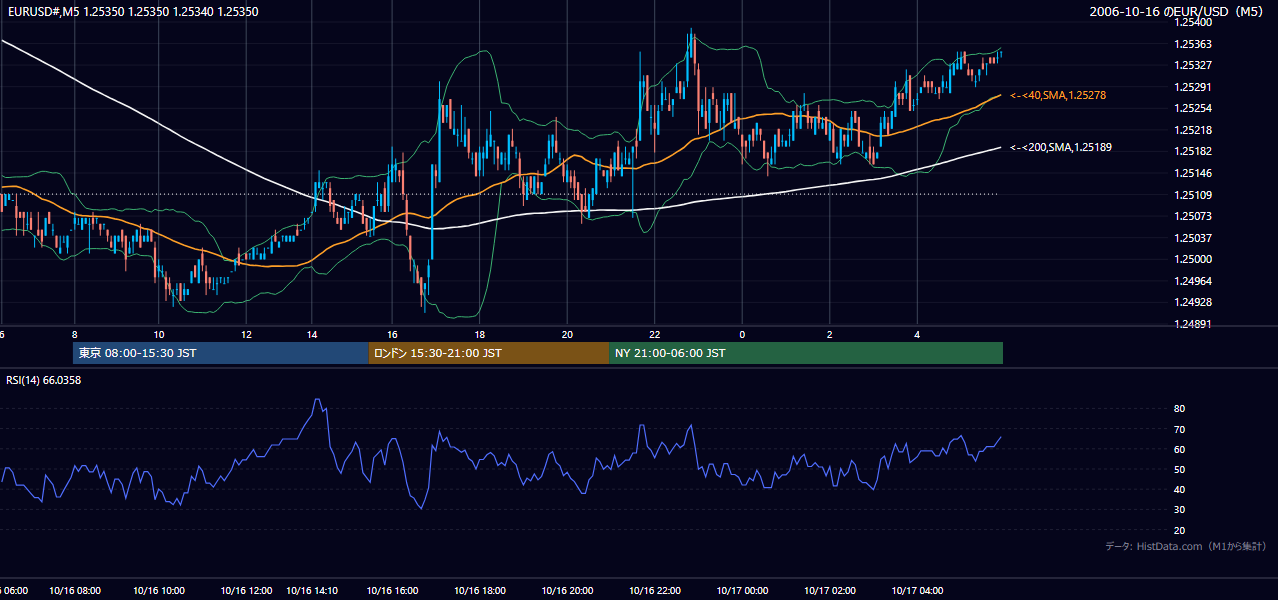Click price level 1.25182 on axis
The height and width of the screenshot is (600, 1278).
click(x=1192, y=151)
